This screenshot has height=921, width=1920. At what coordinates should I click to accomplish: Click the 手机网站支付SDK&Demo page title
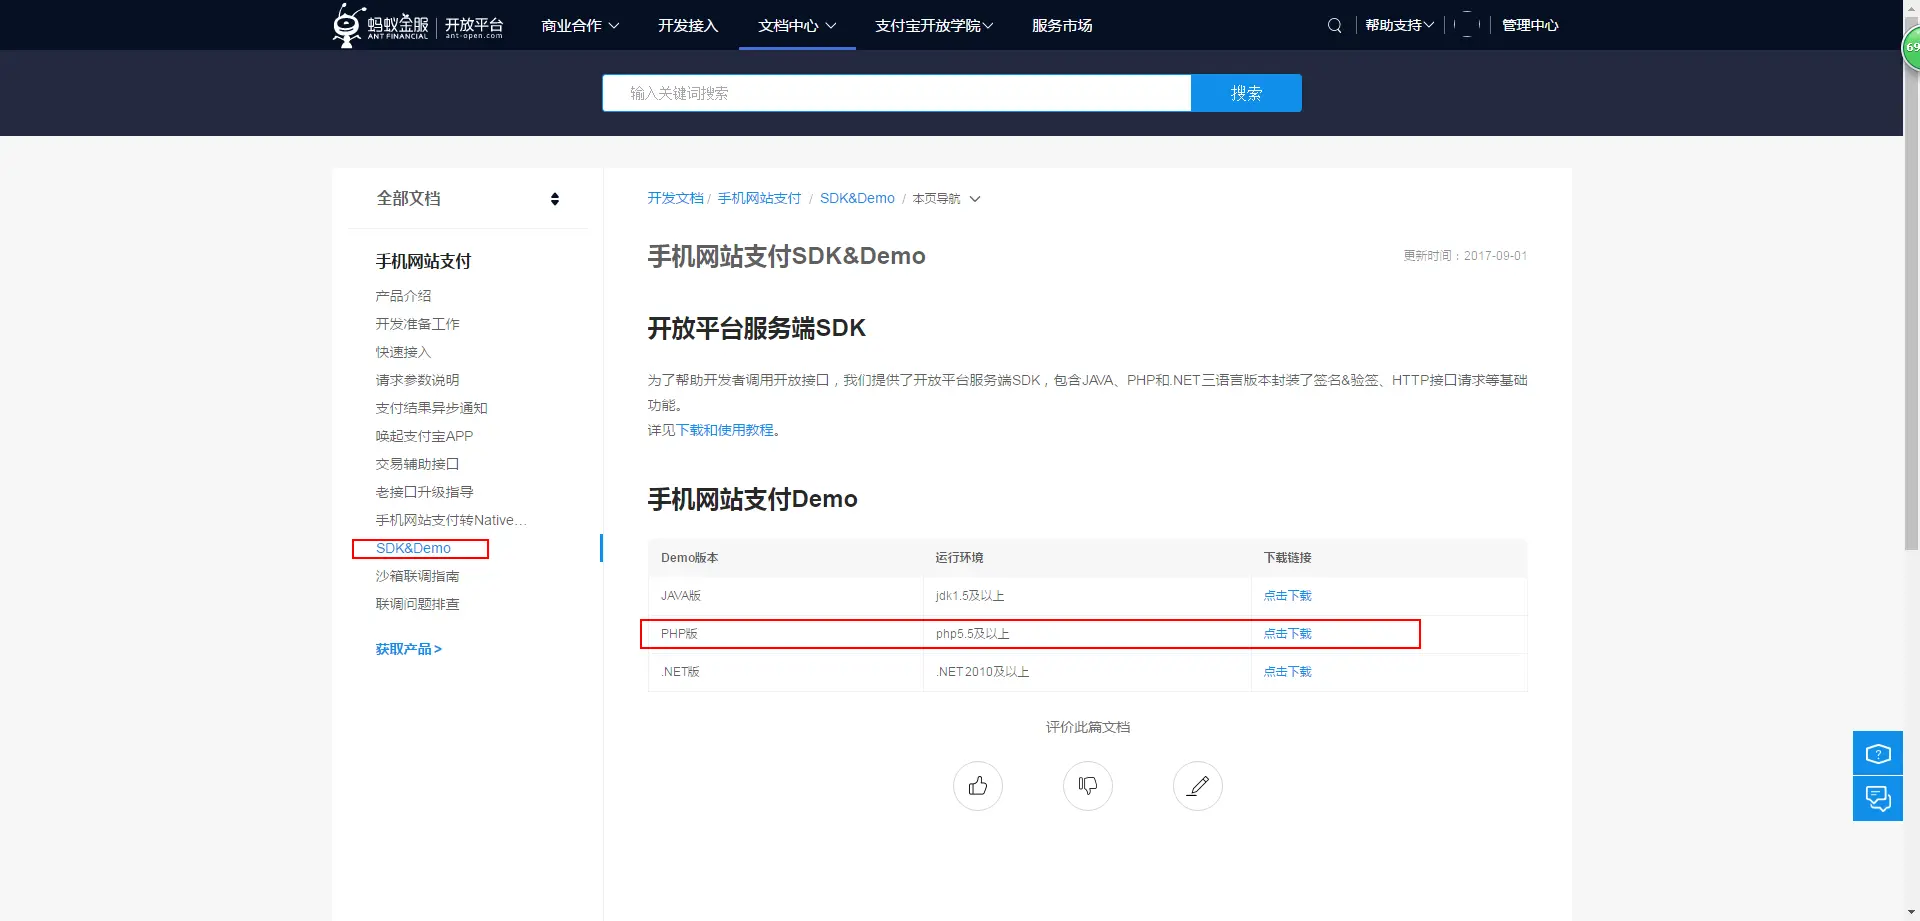(x=786, y=256)
